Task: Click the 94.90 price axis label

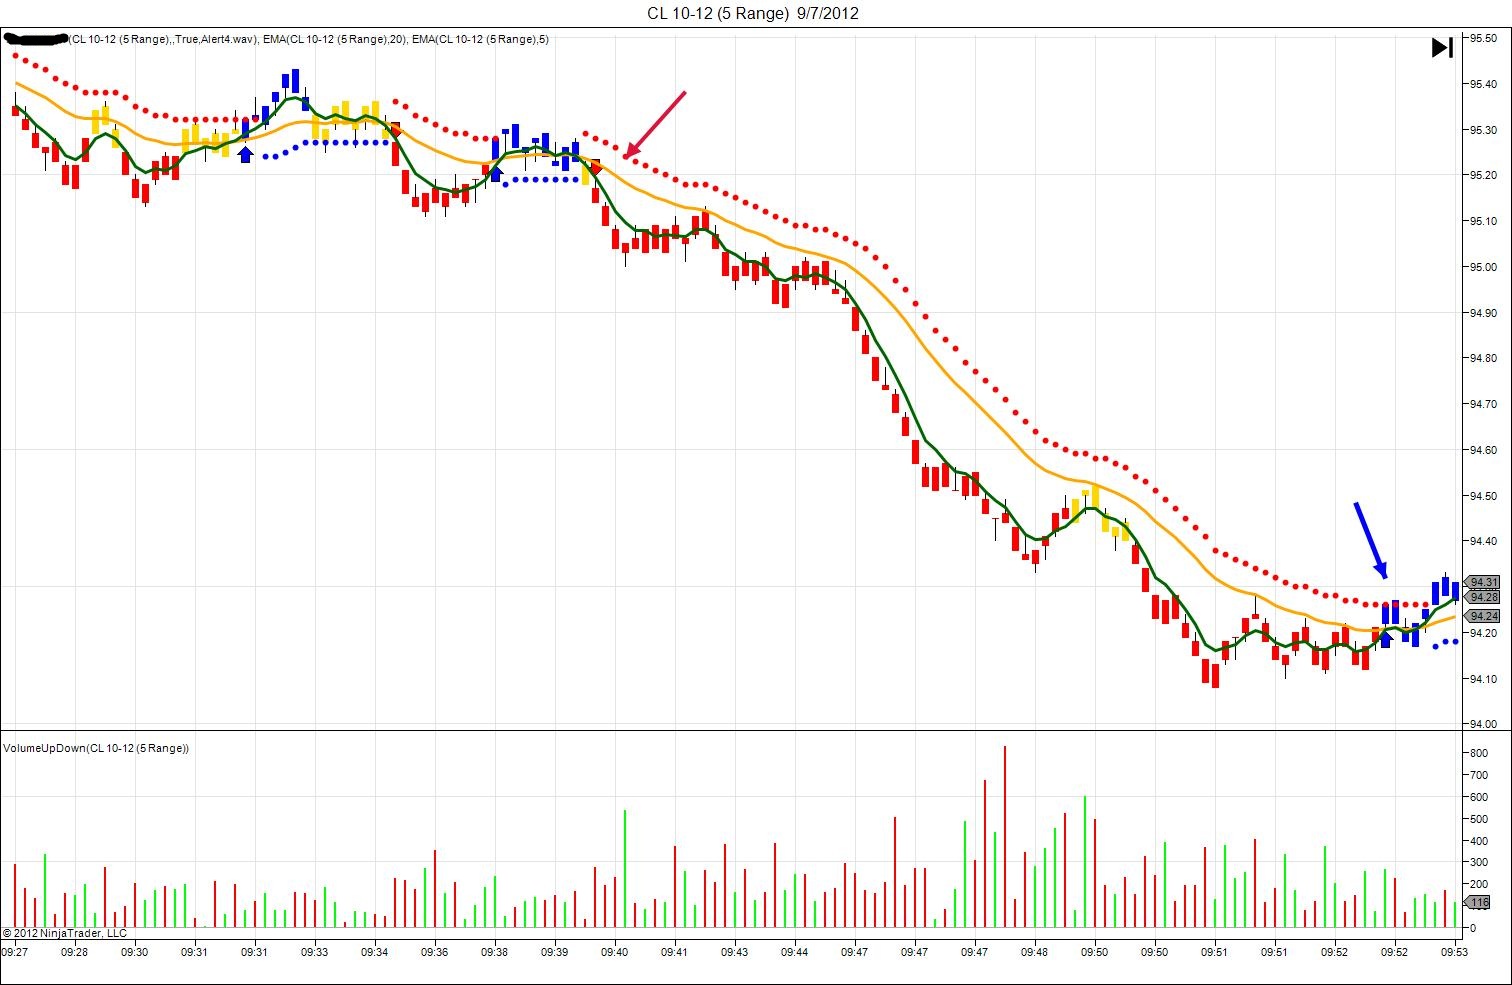Action: coord(1483,313)
